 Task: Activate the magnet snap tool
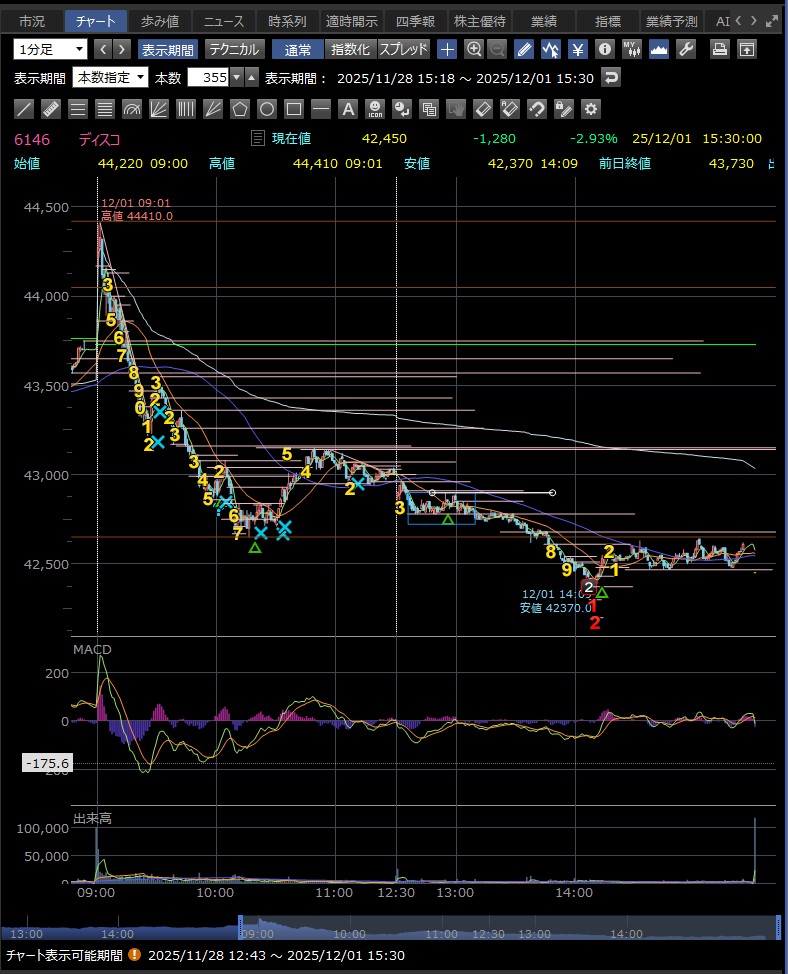537,109
